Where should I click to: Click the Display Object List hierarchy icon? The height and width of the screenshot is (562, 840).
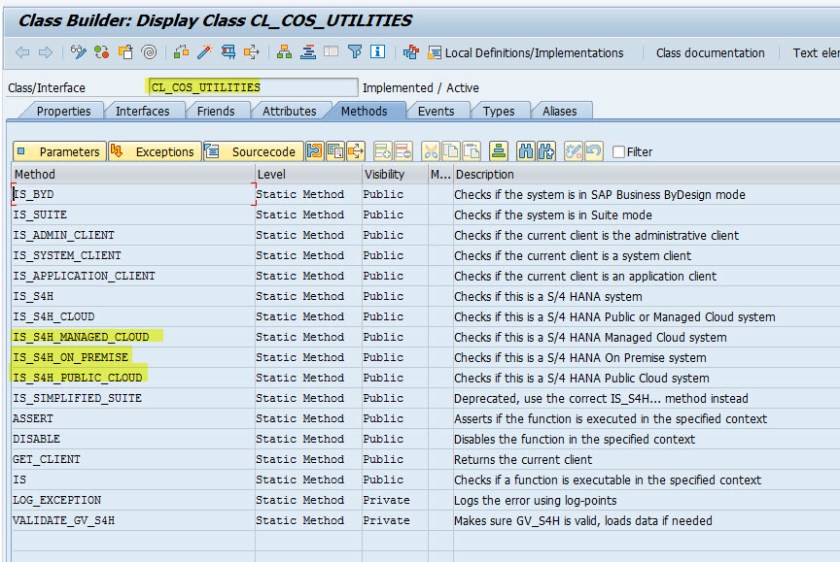tap(284, 52)
